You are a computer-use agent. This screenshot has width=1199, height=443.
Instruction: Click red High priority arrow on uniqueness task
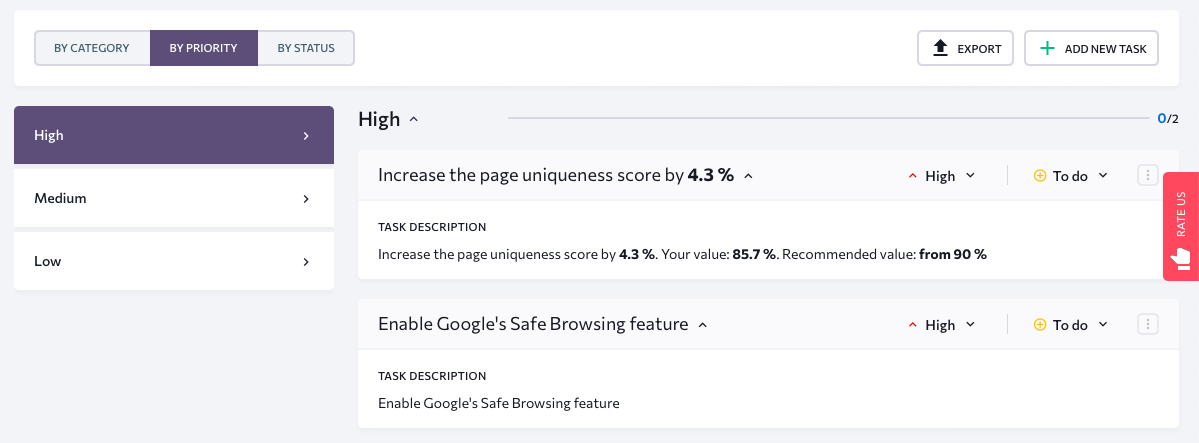pos(912,176)
